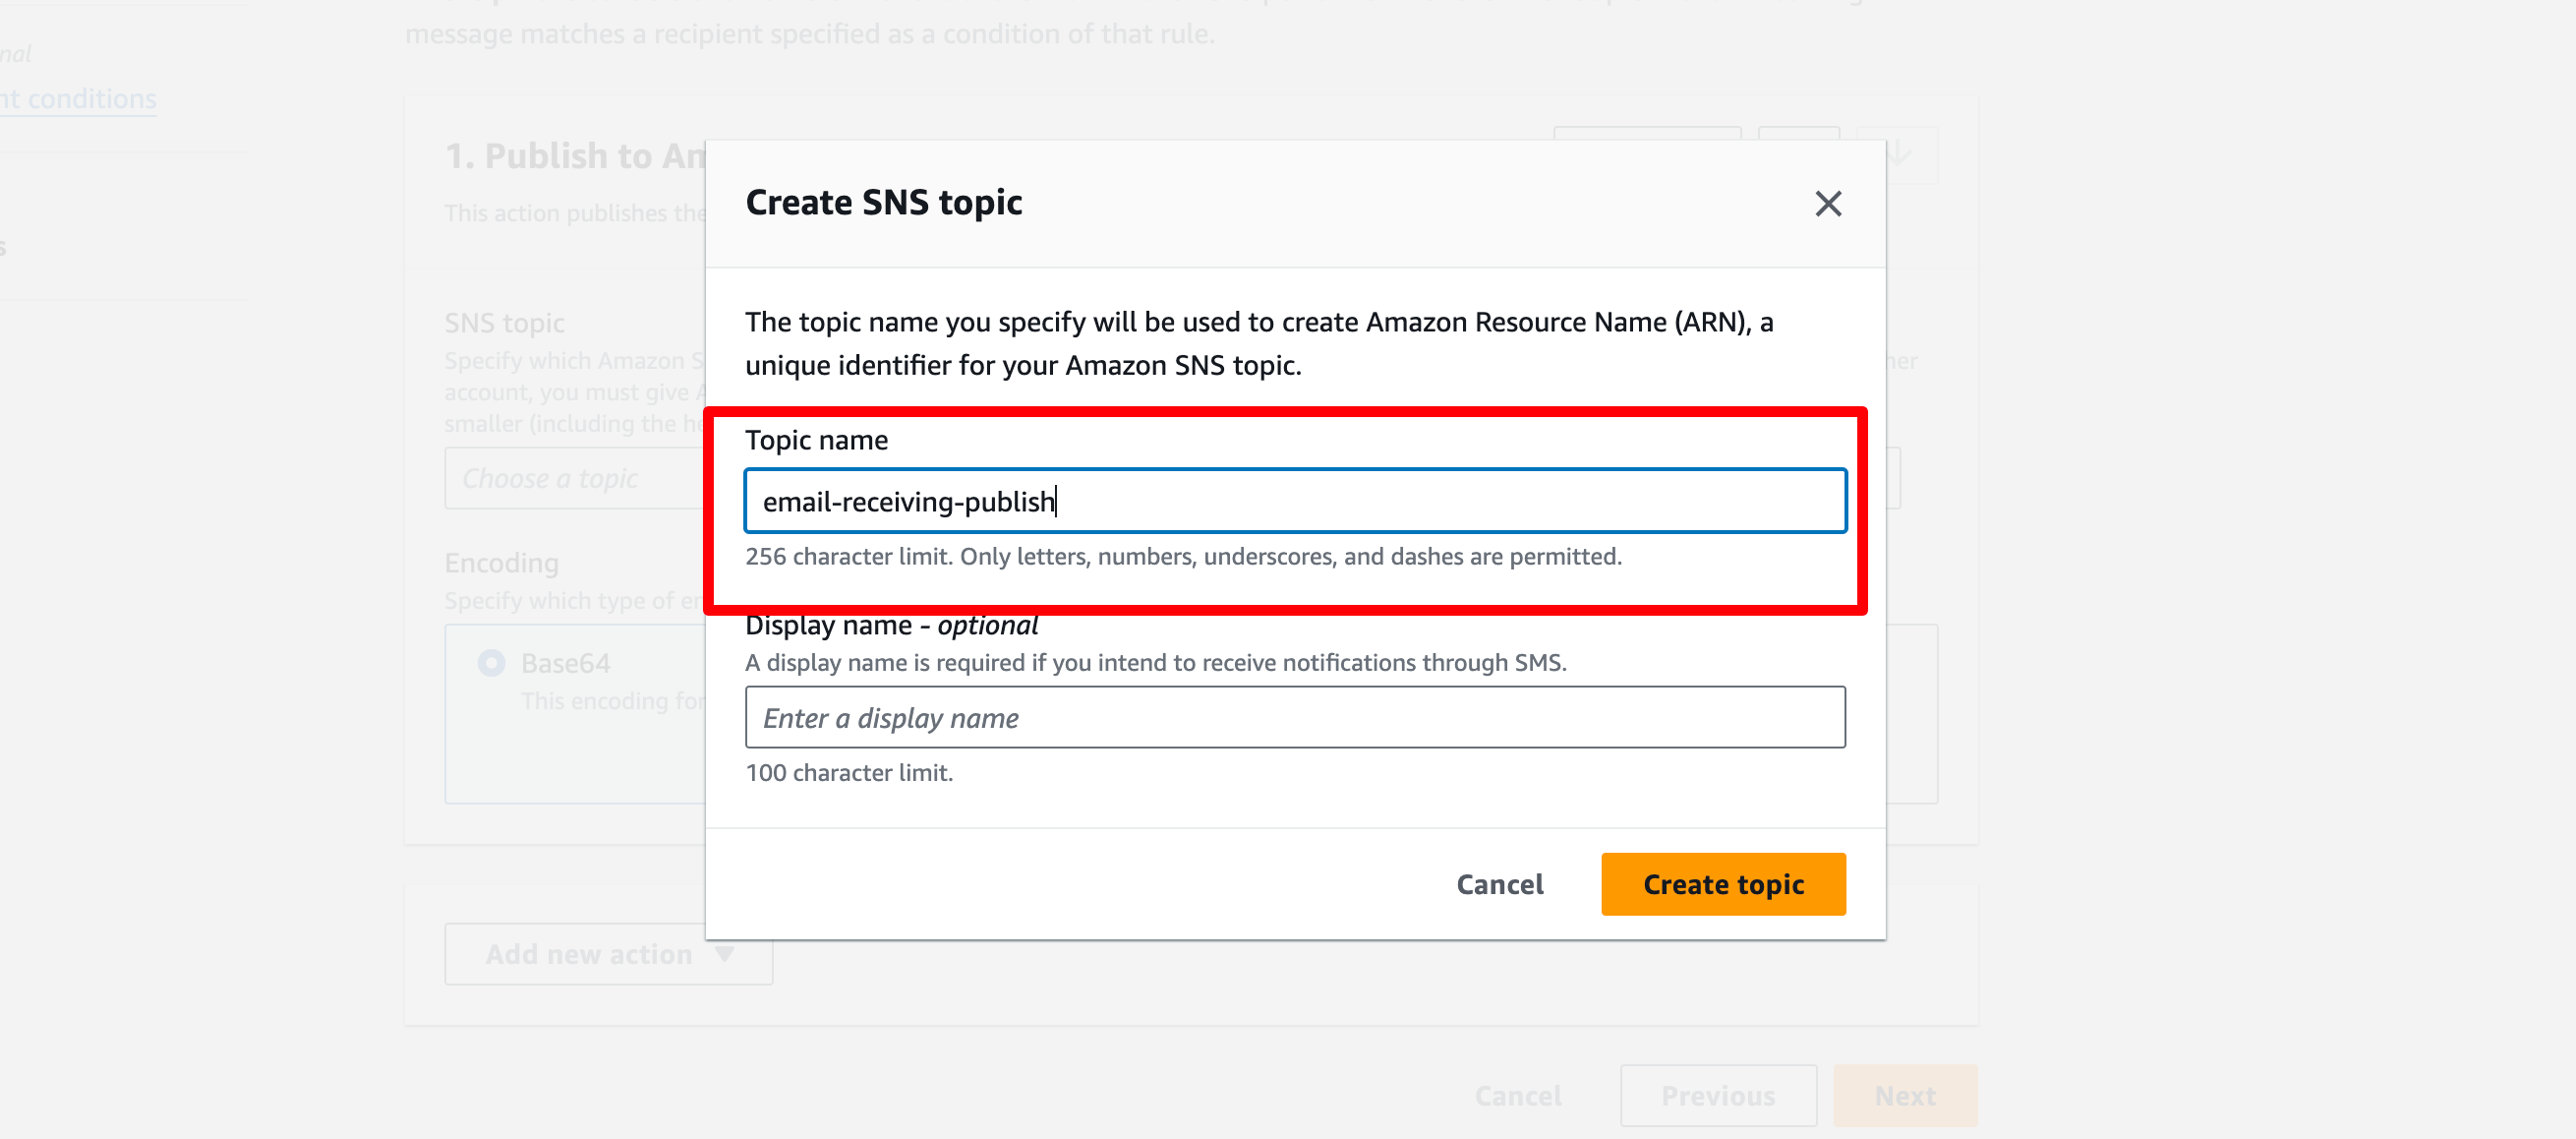Click the 1. Publish to Amazon action heading
The image size is (2576, 1139).
(x=575, y=156)
